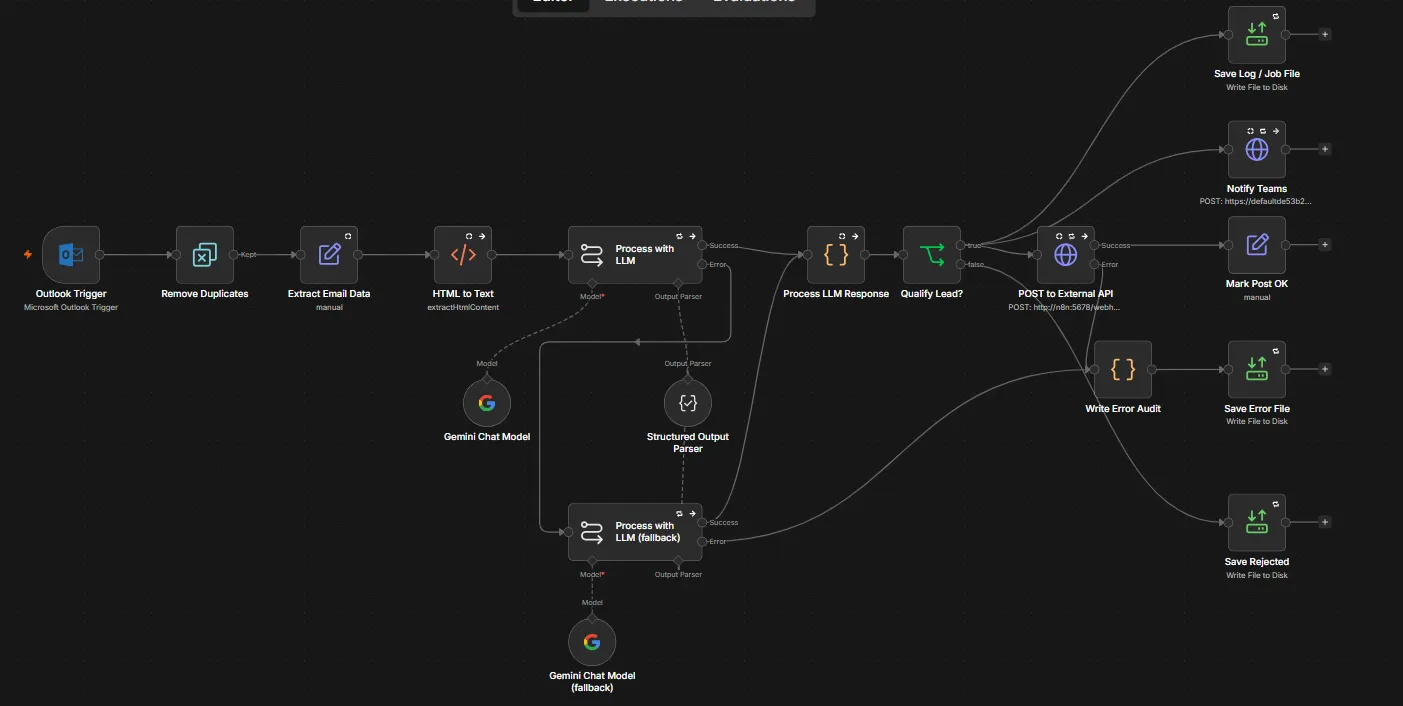Open the Extract Email Data node
Viewport: 1403px width, 706px height.
click(x=329, y=255)
